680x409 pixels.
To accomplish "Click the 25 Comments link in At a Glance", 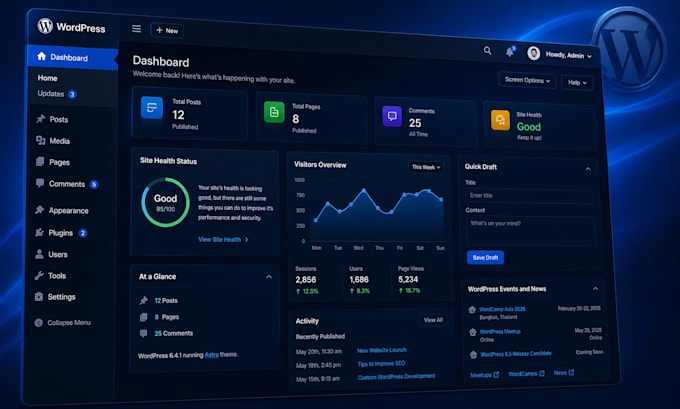I will (173, 334).
